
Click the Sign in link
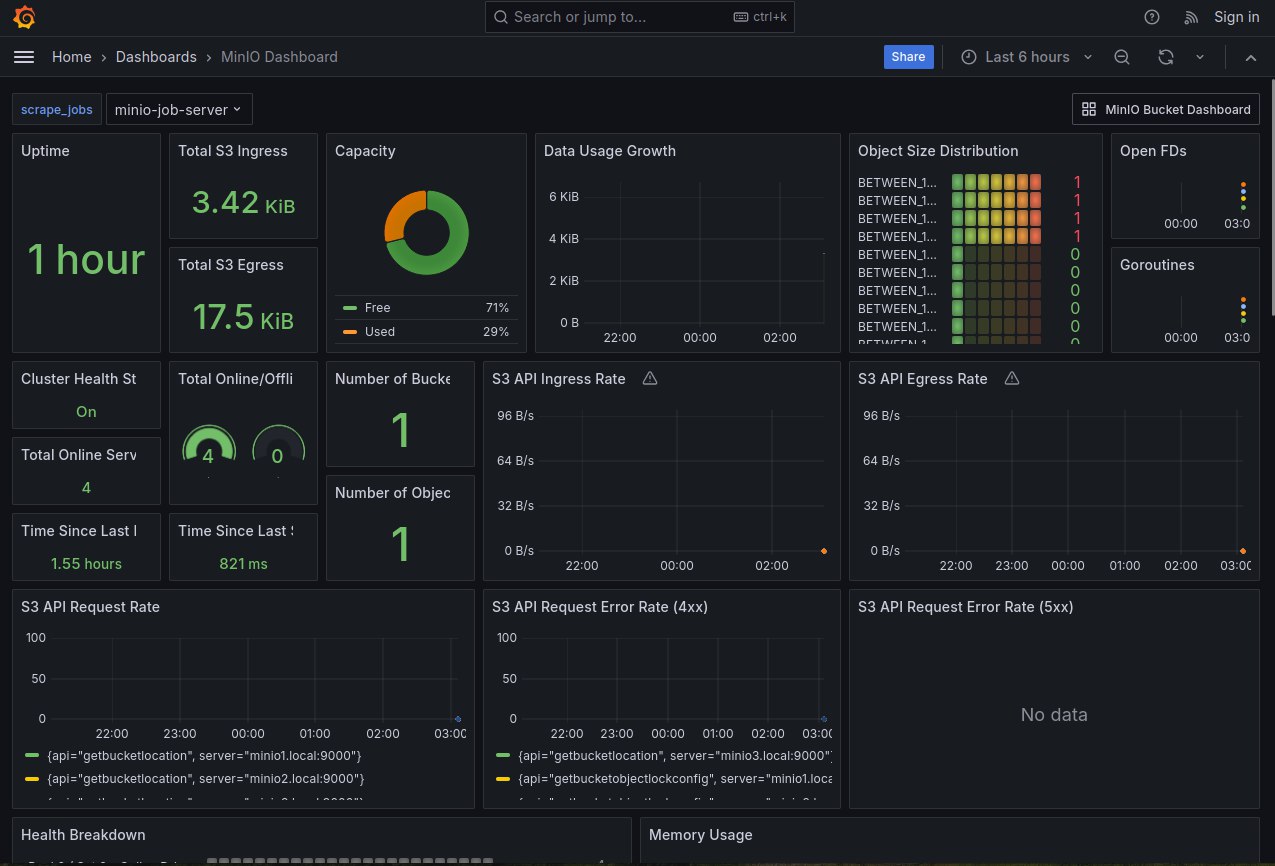point(1237,17)
